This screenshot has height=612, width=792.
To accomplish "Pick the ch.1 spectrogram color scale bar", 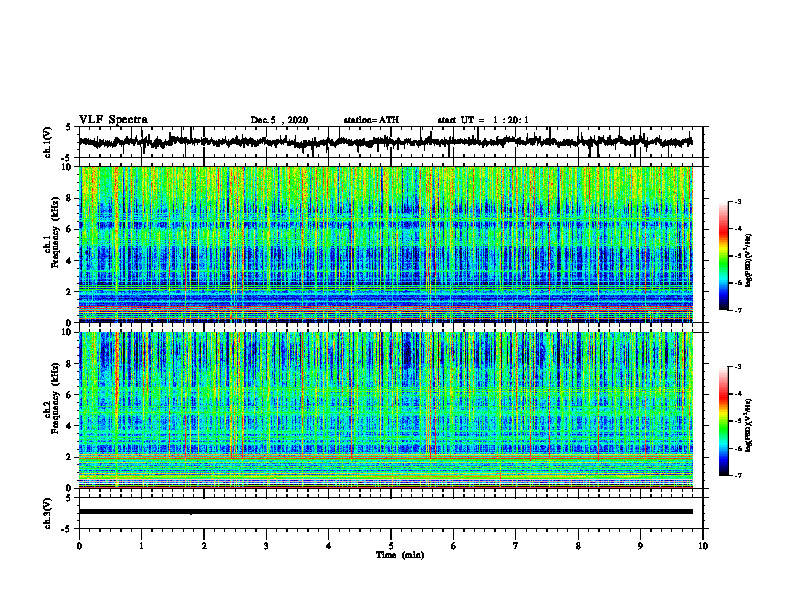I will click(x=723, y=256).
